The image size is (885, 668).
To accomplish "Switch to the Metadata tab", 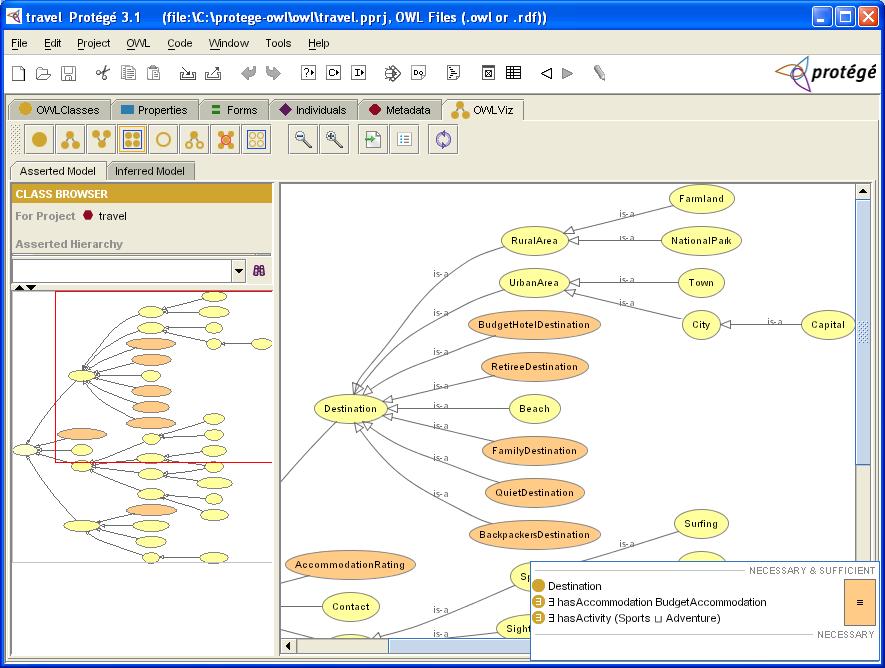I will pyautogui.click(x=400, y=110).
